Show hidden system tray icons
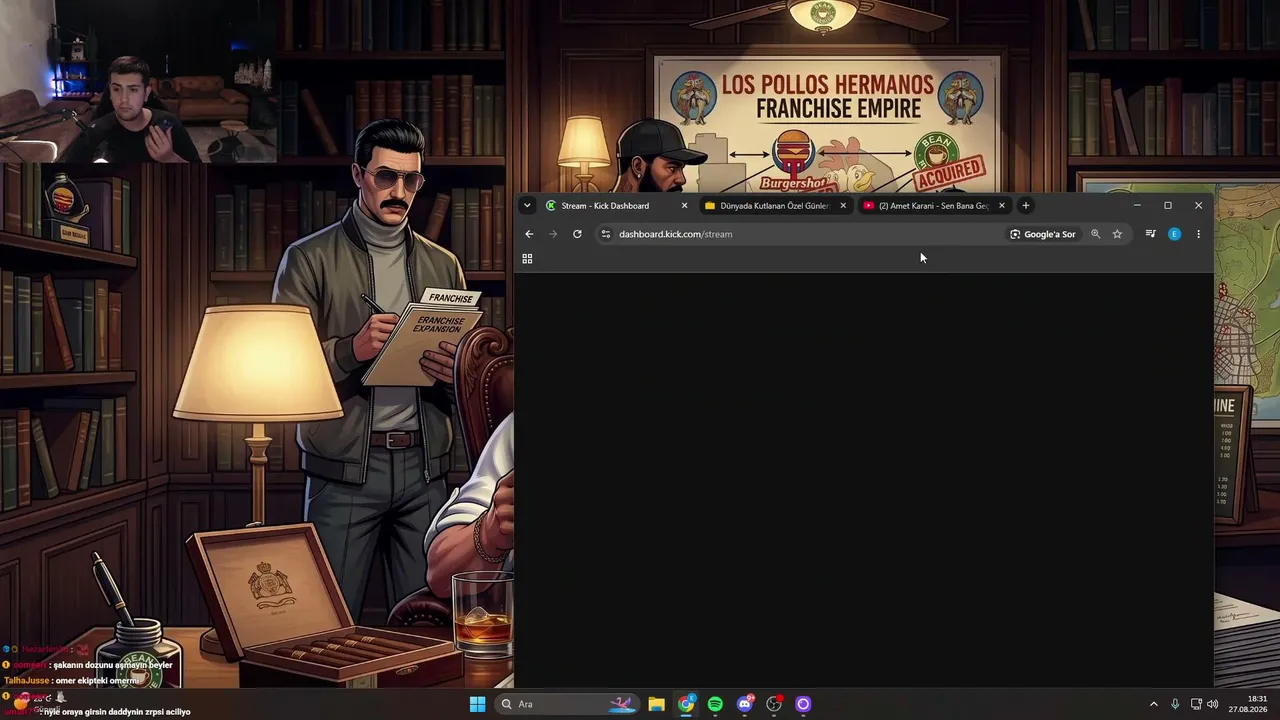The height and width of the screenshot is (720, 1280). click(1153, 704)
